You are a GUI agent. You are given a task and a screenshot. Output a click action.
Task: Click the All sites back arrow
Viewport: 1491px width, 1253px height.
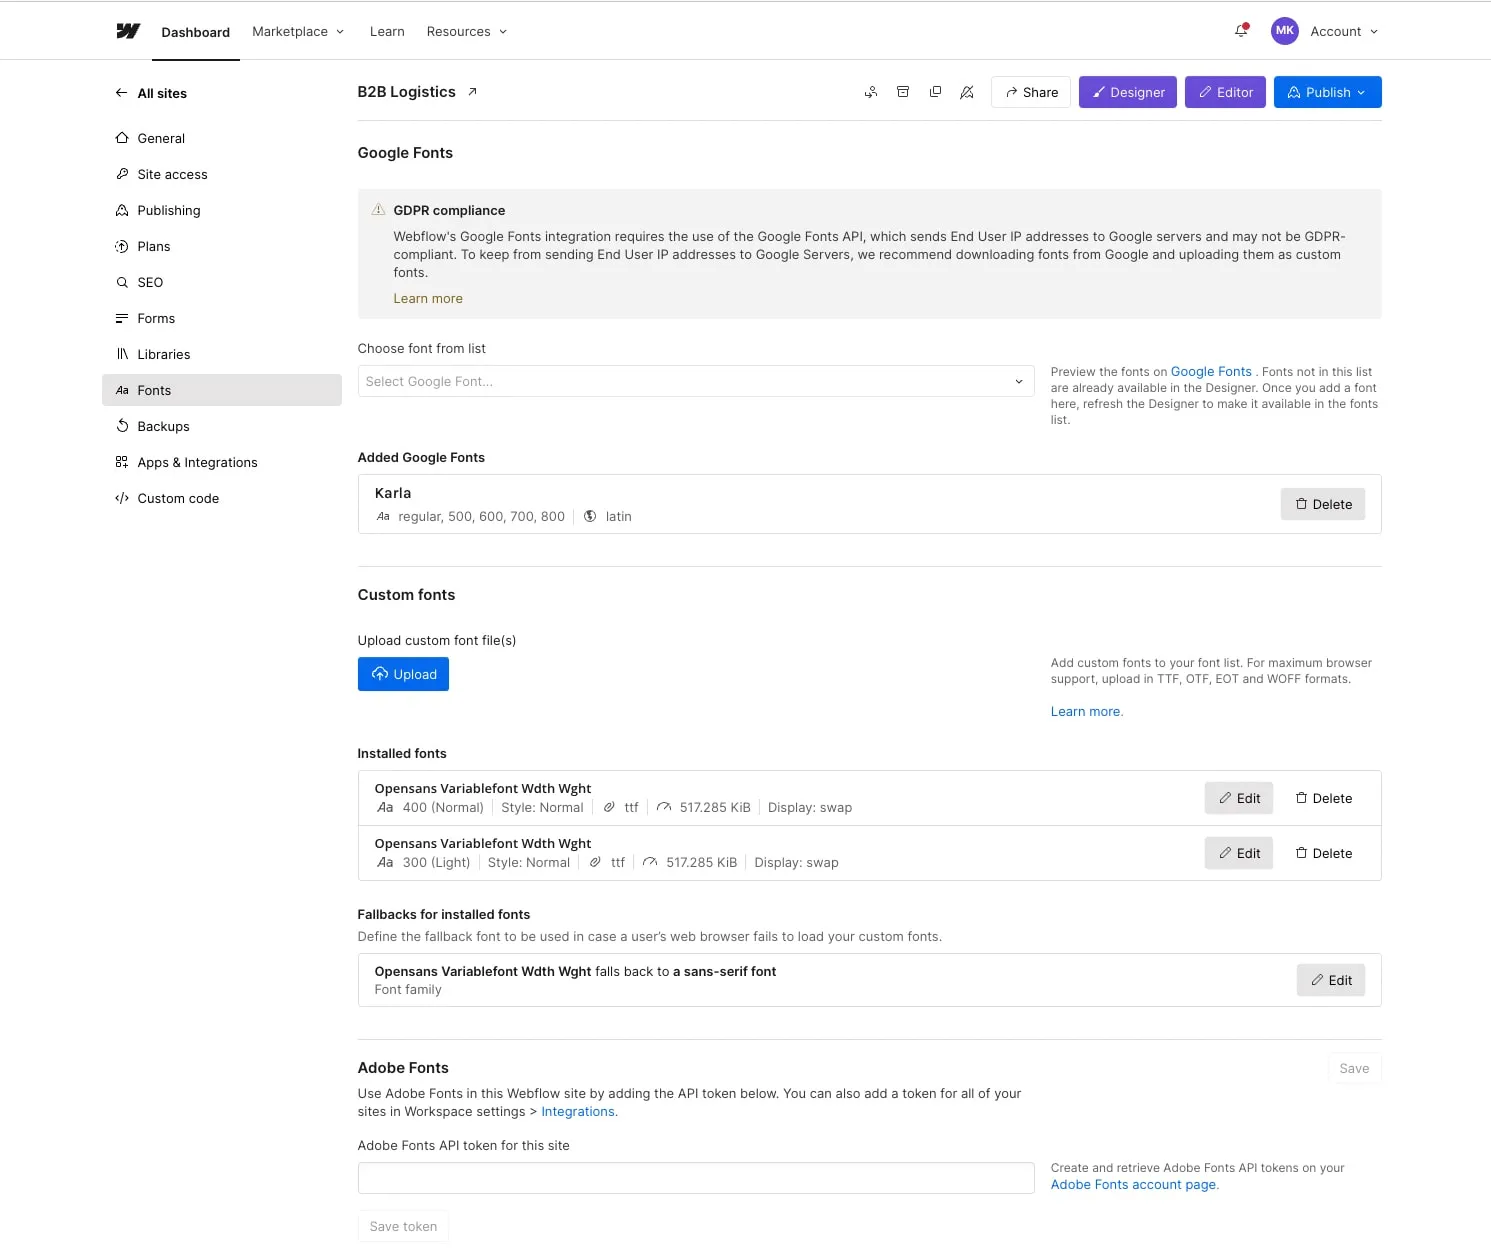point(121,93)
